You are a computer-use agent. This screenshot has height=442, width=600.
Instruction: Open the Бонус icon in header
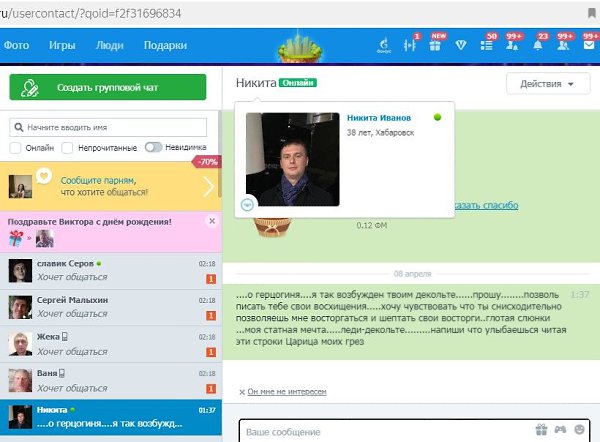coord(385,45)
